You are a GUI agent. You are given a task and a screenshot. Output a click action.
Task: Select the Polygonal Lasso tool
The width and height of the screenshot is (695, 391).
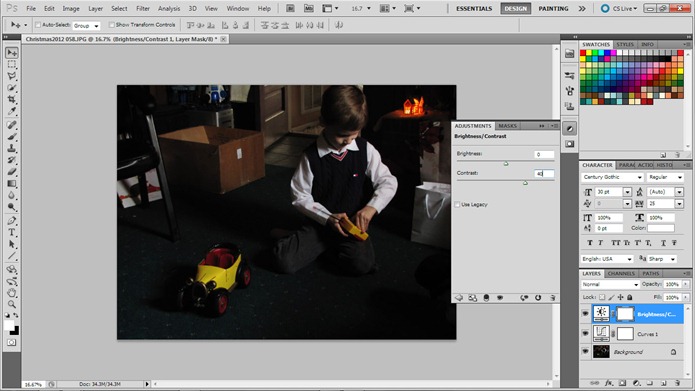[x=12, y=76]
